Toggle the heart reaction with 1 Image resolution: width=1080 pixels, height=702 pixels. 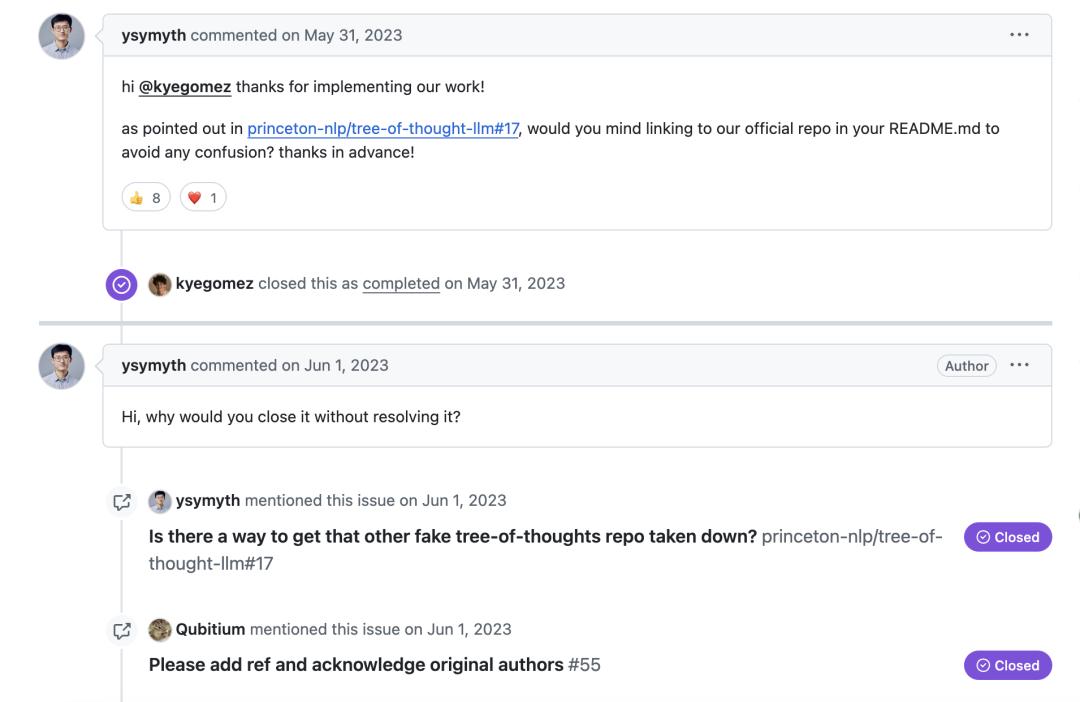(203, 198)
